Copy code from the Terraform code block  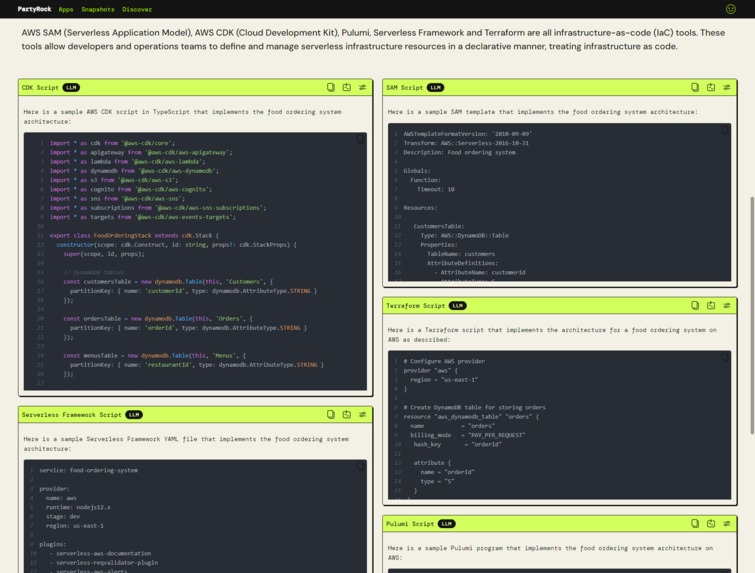pos(724,357)
